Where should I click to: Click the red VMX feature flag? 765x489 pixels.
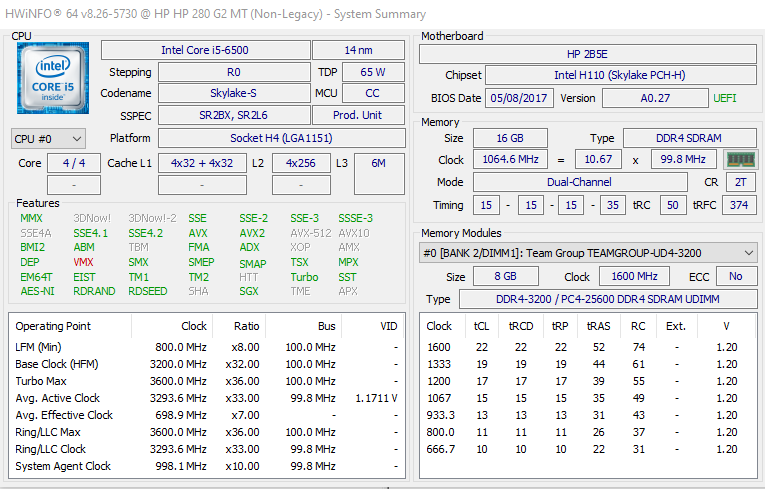click(x=83, y=262)
